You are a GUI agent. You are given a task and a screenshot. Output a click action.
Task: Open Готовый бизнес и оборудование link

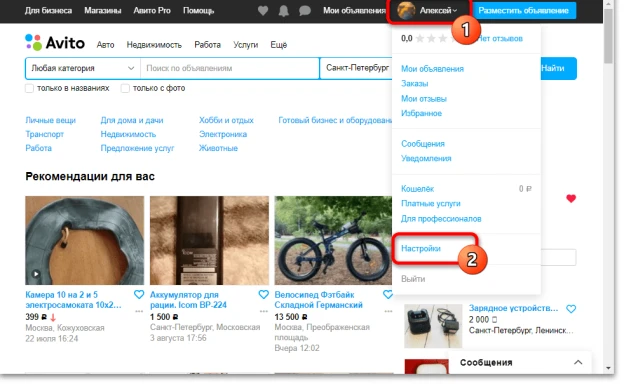335,120
